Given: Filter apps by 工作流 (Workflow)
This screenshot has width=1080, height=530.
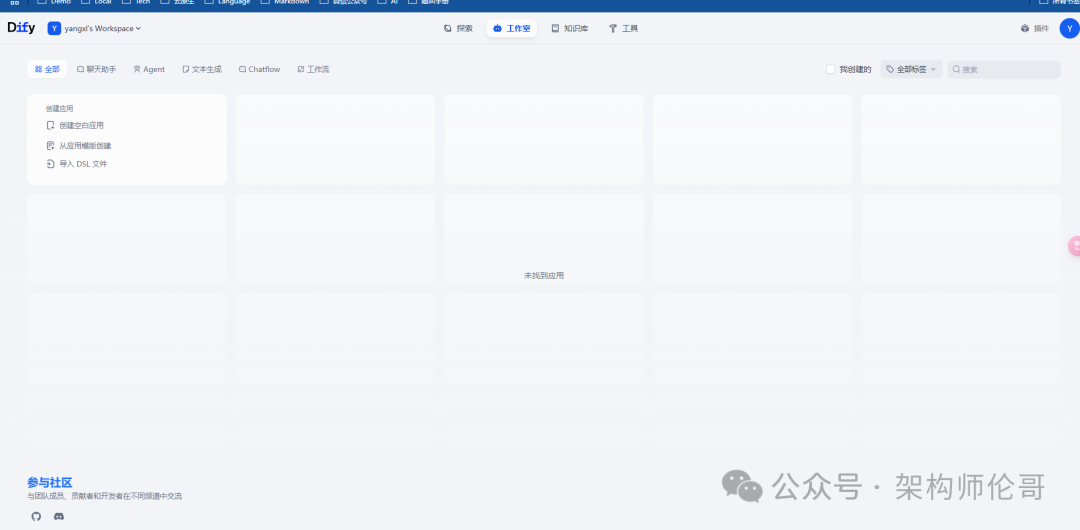Looking at the screenshot, I should [x=313, y=69].
